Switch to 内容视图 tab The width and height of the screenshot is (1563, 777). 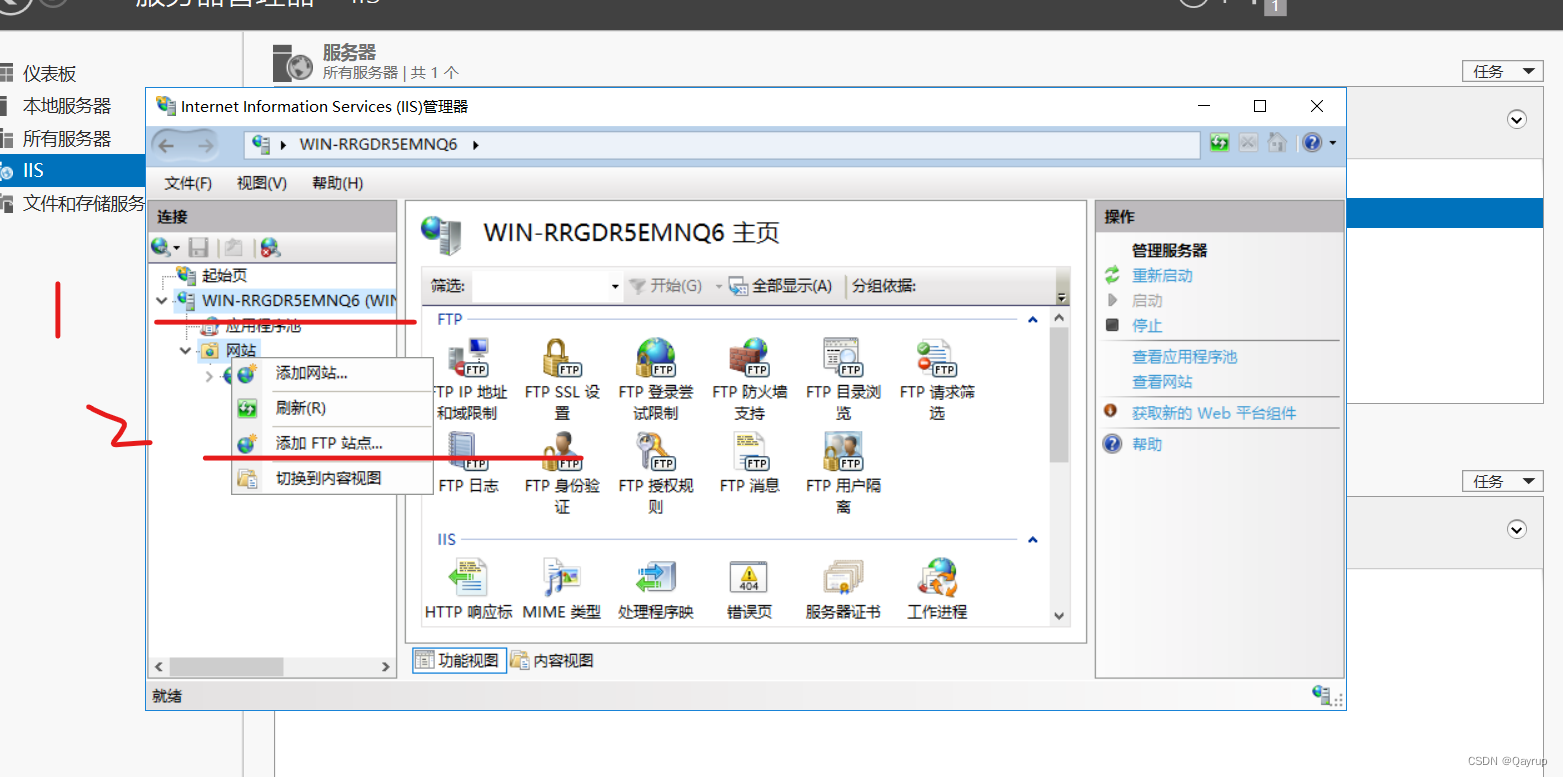(552, 660)
